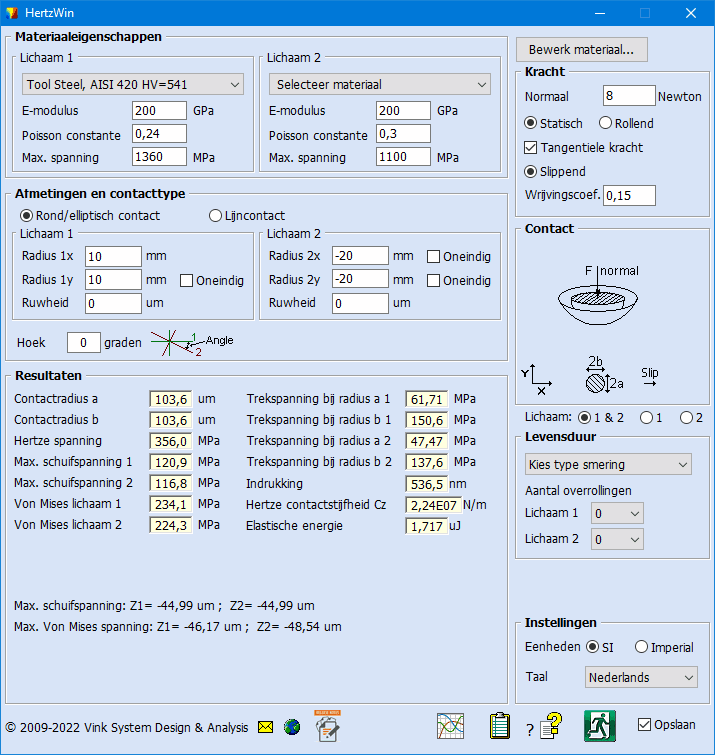Screen dimensions: 715x755
Task: Click the Indrukking value 536,5
Action: click(x=427, y=484)
